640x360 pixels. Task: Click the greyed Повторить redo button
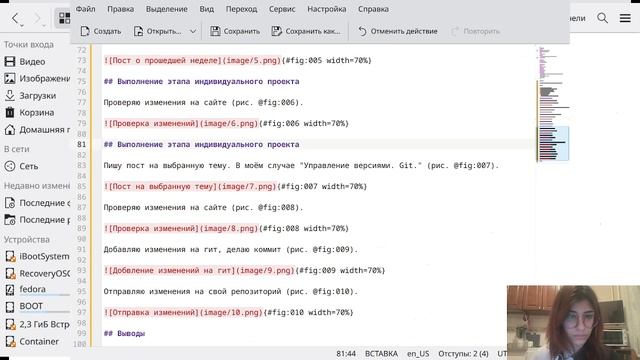coord(476,31)
